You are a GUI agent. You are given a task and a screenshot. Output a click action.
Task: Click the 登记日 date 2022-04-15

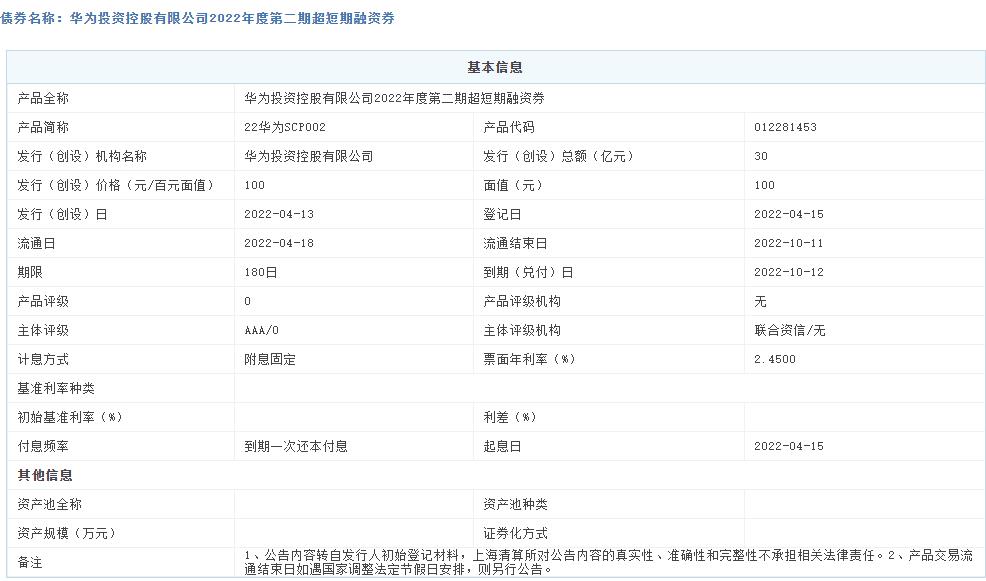click(790, 213)
